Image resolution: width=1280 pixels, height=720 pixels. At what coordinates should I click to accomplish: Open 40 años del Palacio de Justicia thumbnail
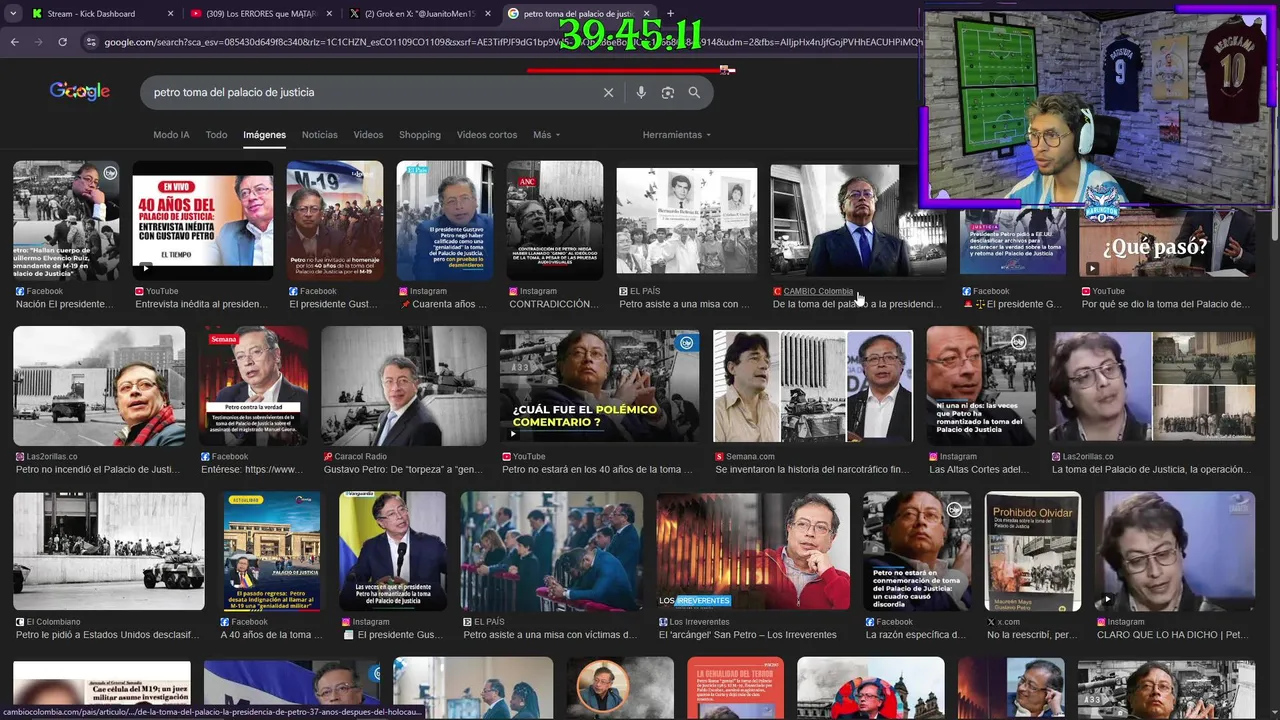click(x=203, y=221)
